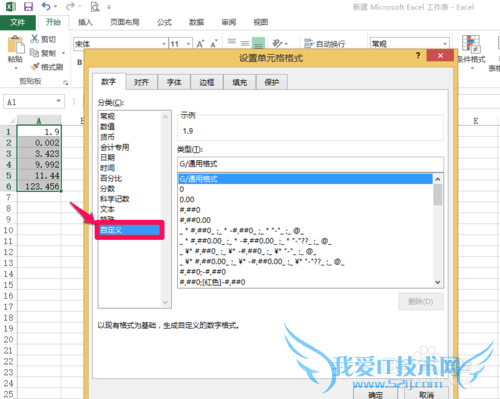
Task: Click the highlighted bottom align icon
Action: pos(258,43)
